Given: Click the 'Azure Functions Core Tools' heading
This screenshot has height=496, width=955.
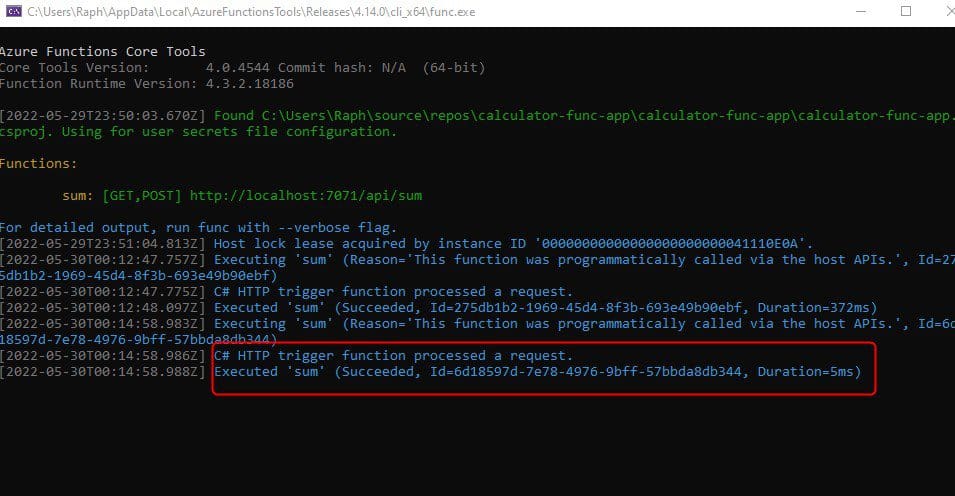Looking at the screenshot, I should pos(102,52).
